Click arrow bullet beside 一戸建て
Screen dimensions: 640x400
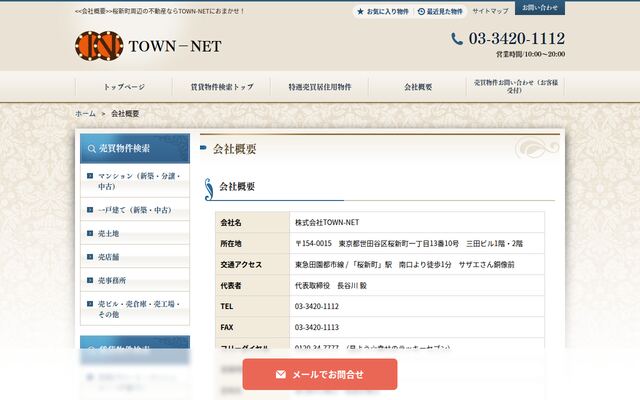[x=90, y=210]
